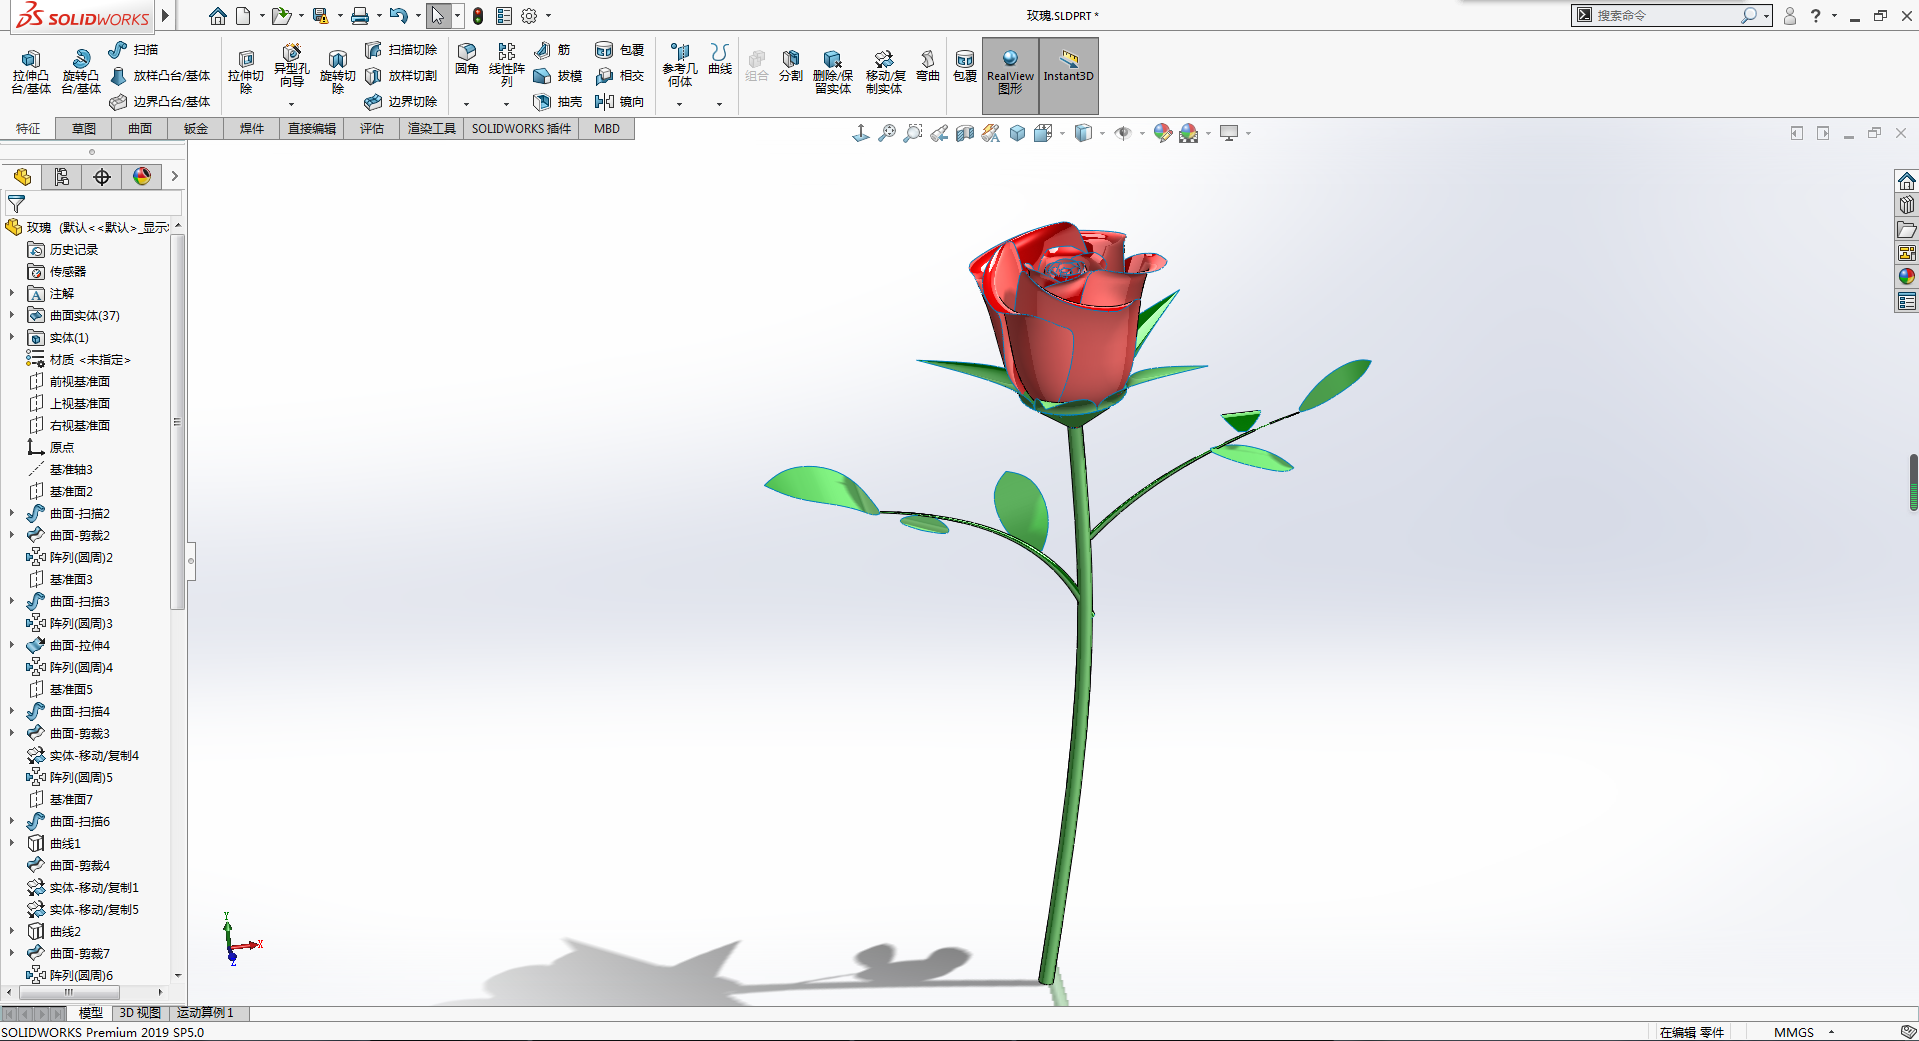Select the Wrap (包覆) tool beside Rib
Viewport: 1919px width, 1041px height.
[x=619, y=49]
